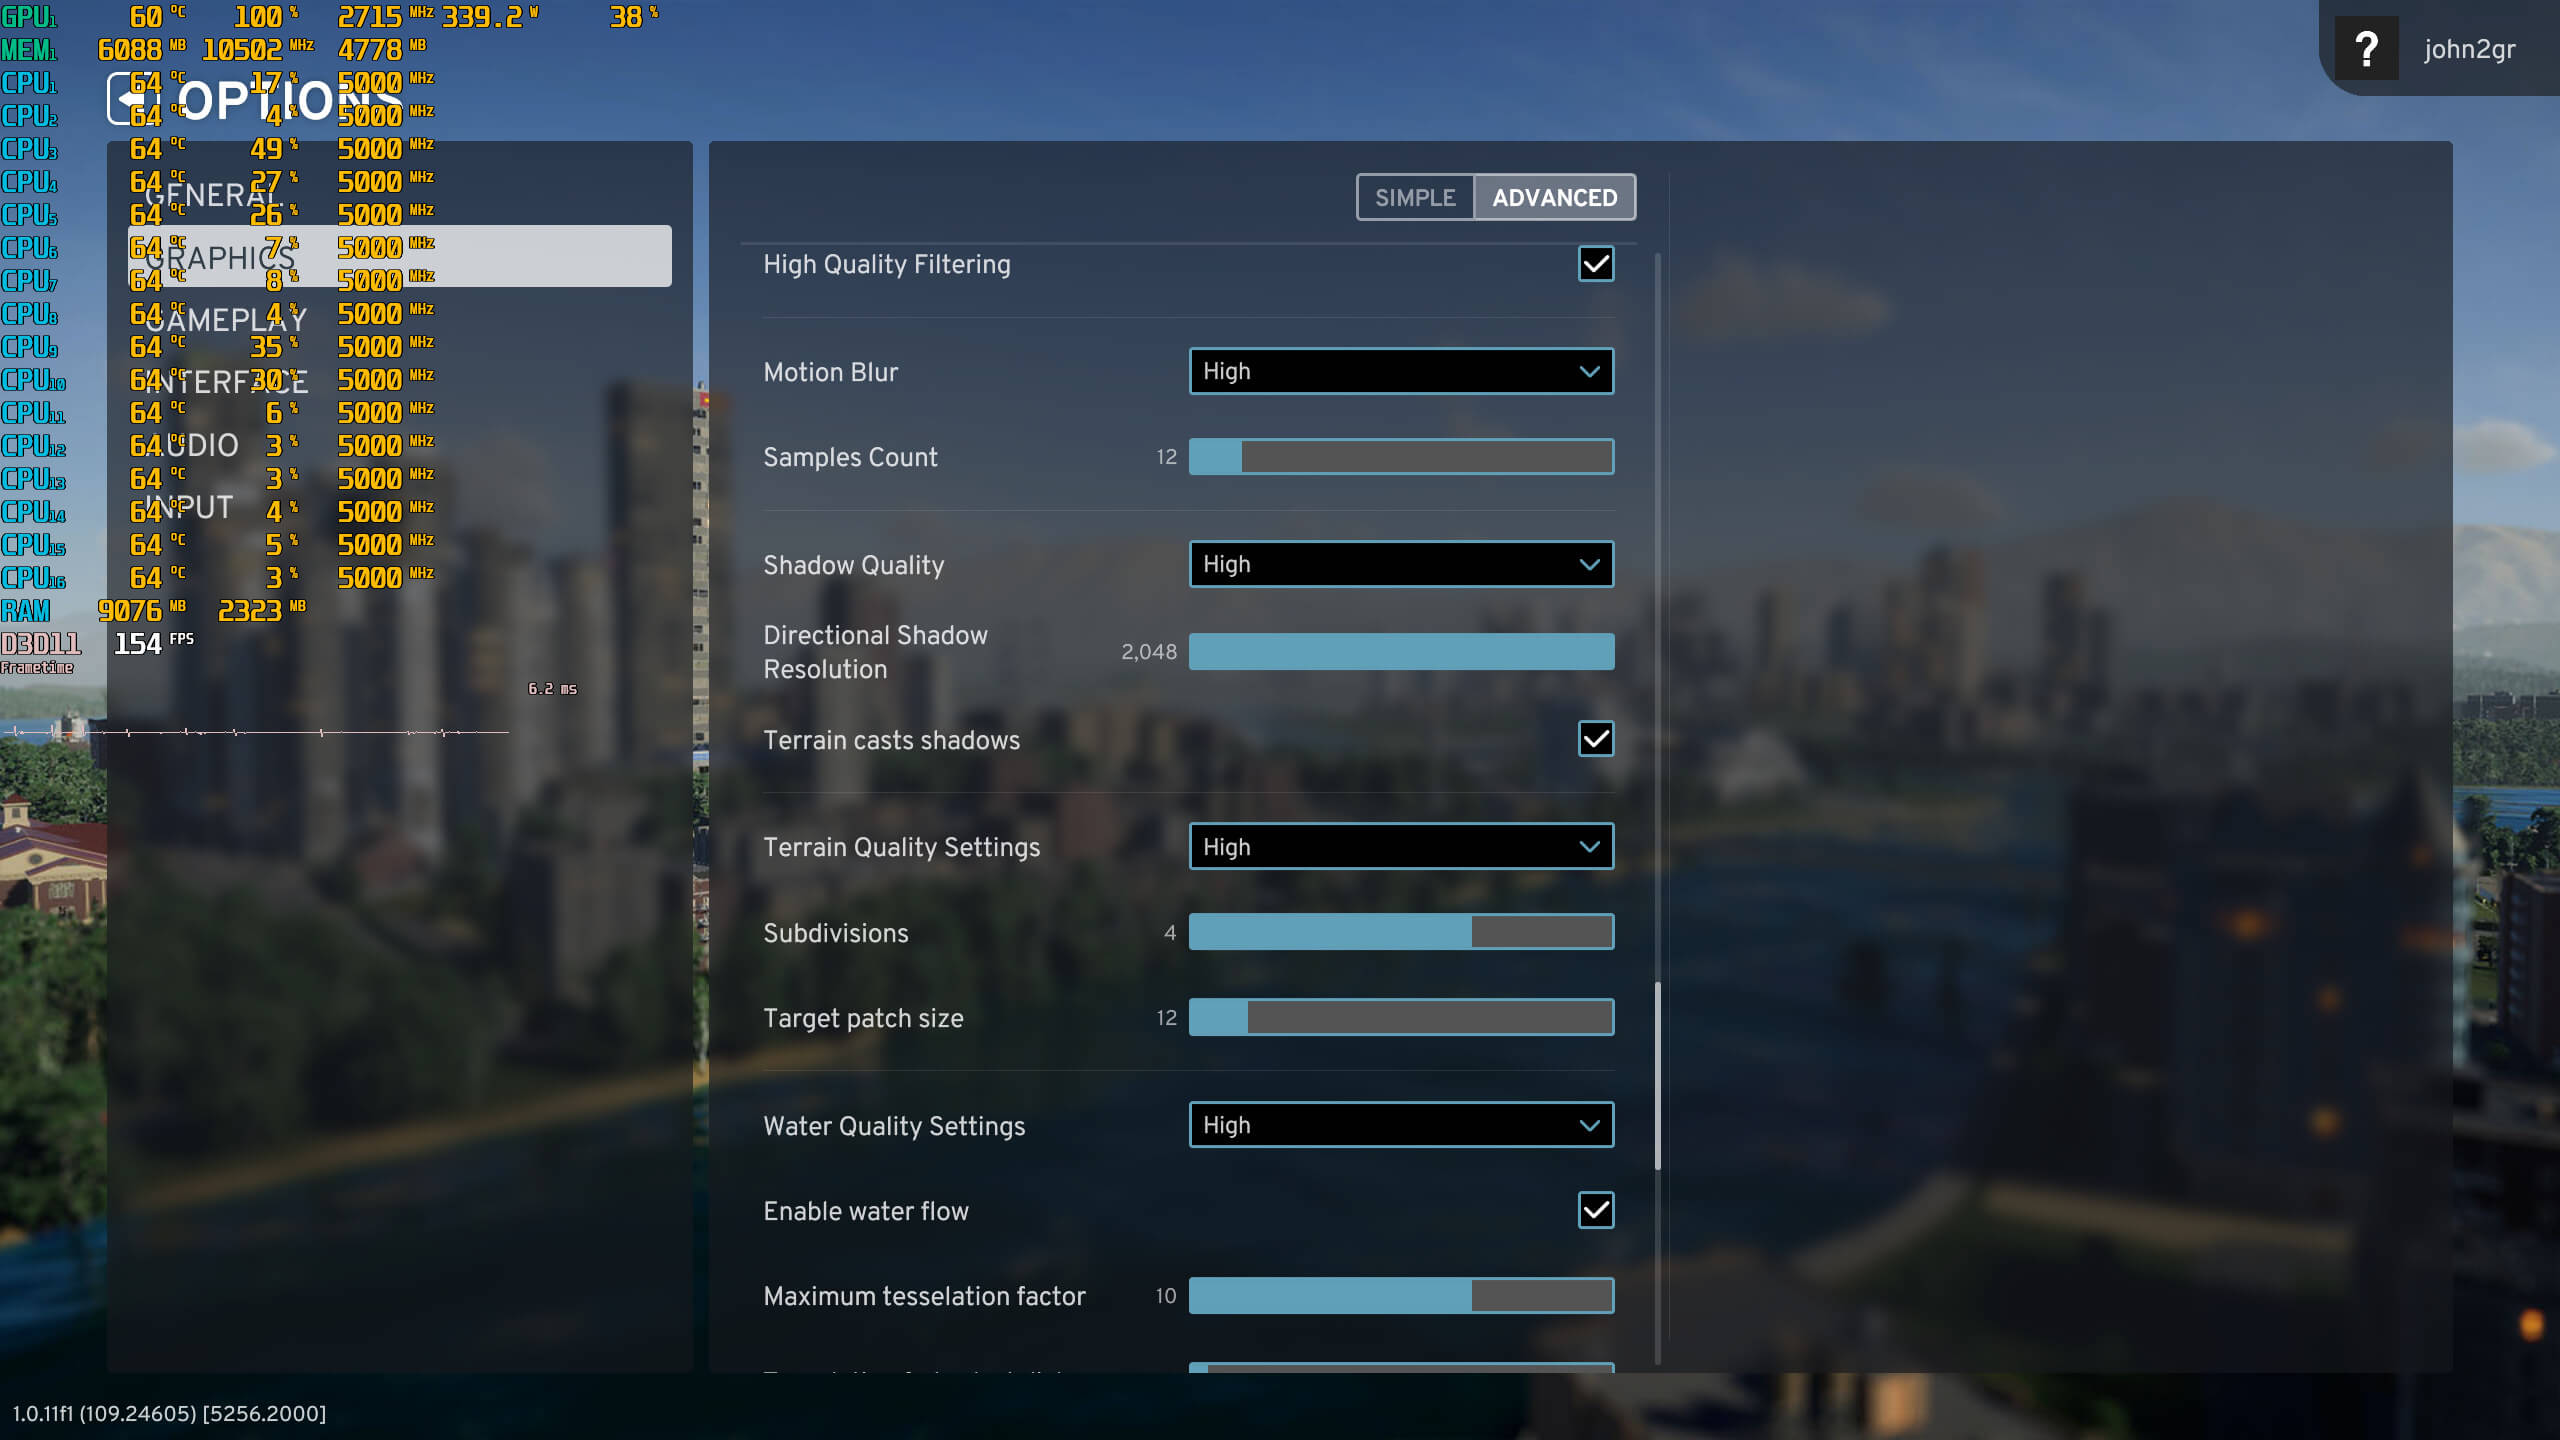This screenshot has height=1440, width=2560.
Task: Set the Maximum tesselation factor slider
Action: click(x=1400, y=1296)
